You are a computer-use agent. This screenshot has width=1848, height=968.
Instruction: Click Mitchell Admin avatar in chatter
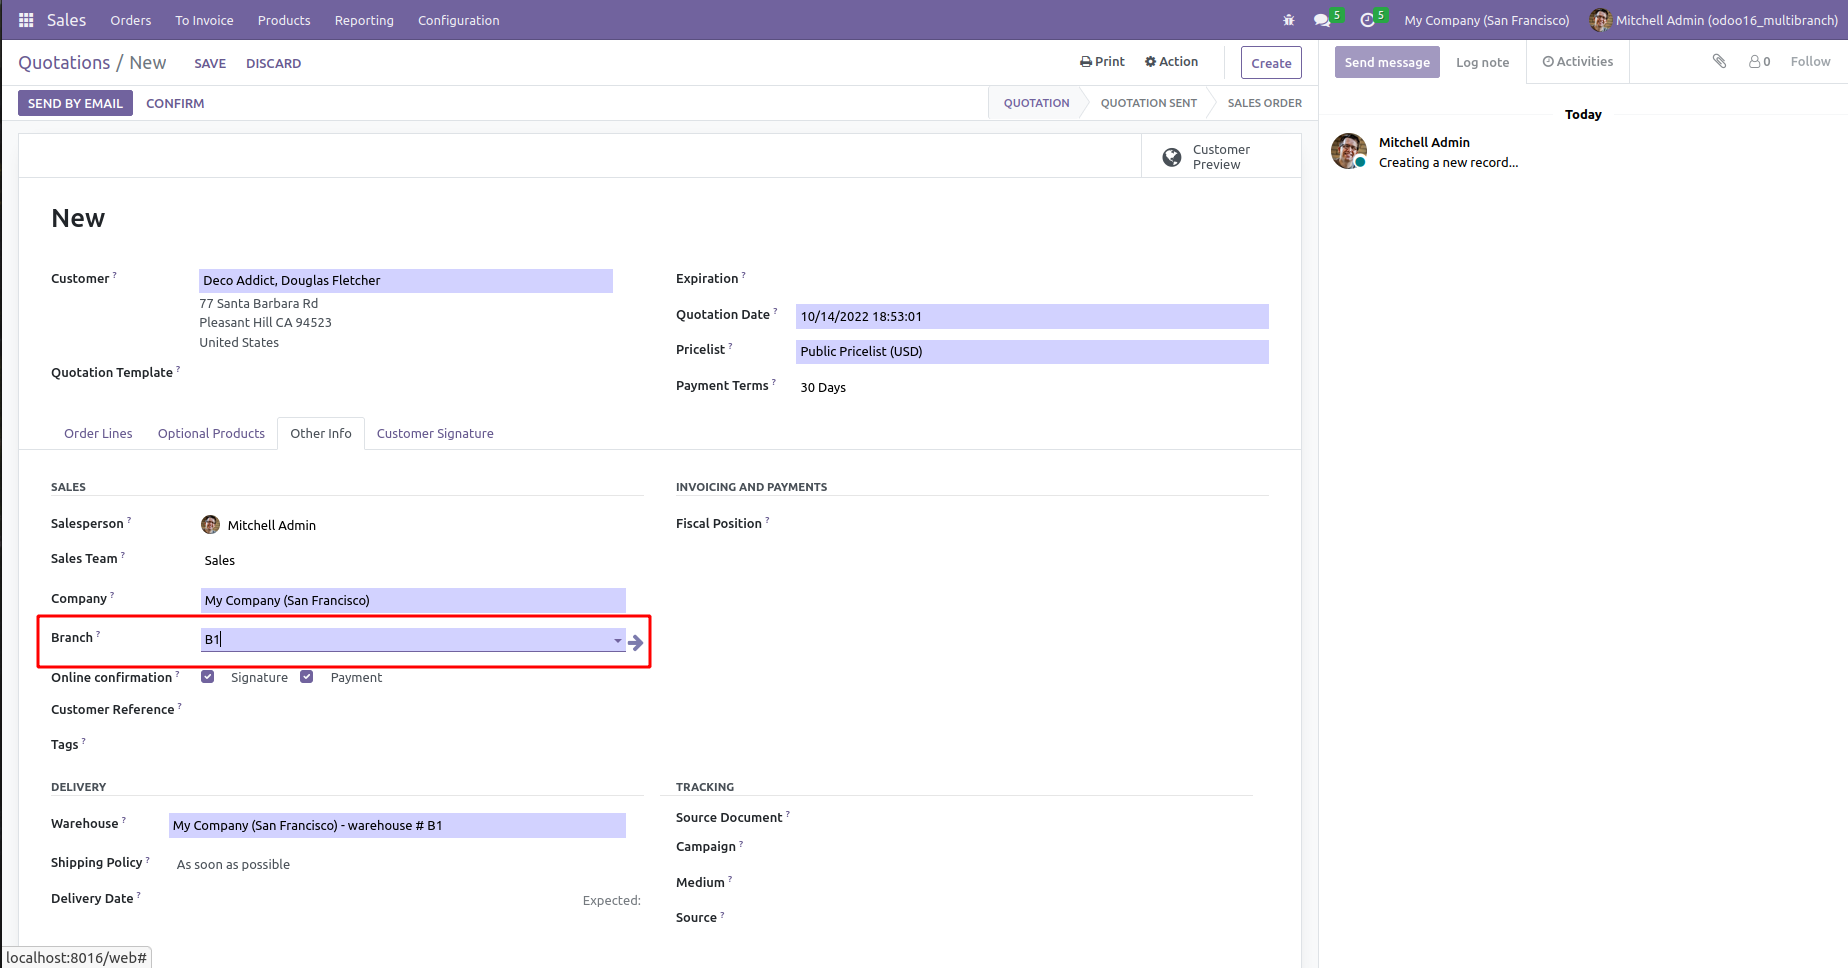(x=1349, y=152)
